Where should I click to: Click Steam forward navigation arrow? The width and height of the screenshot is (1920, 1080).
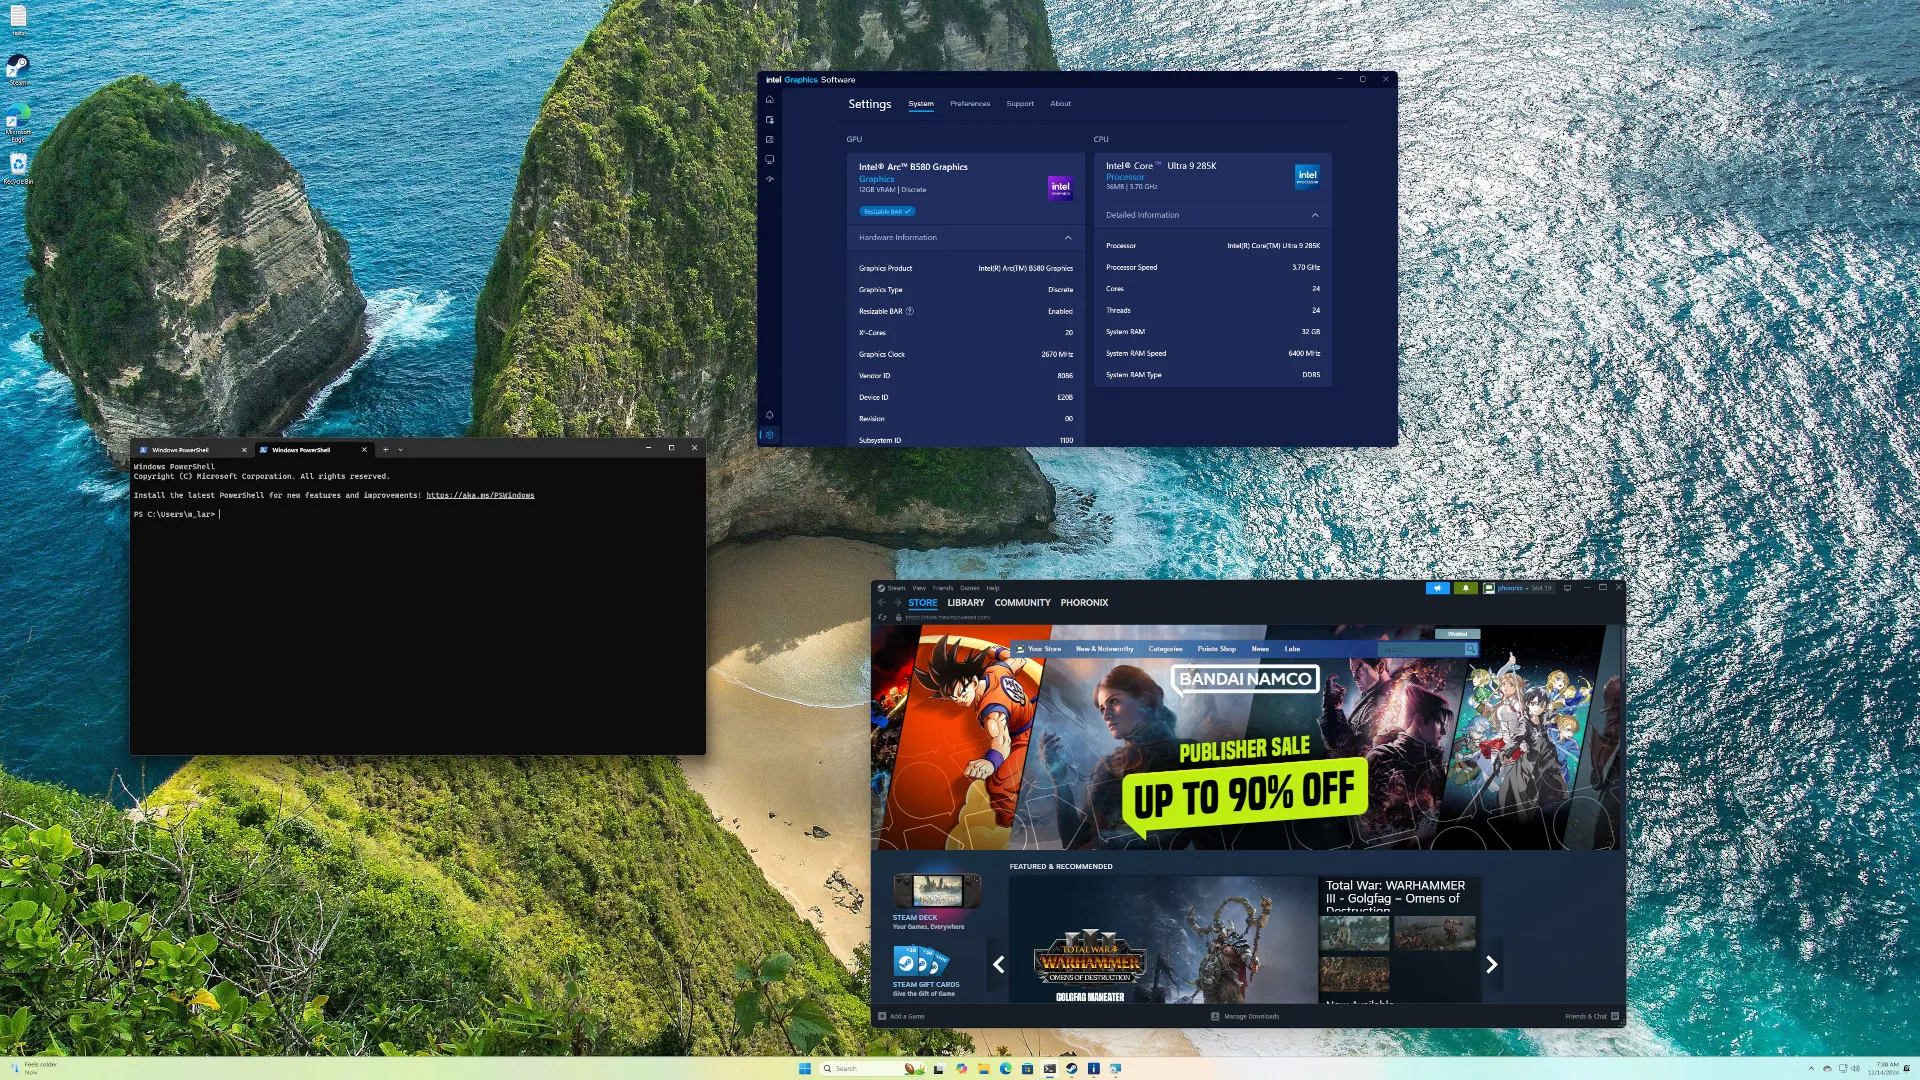(x=897, y=603)
